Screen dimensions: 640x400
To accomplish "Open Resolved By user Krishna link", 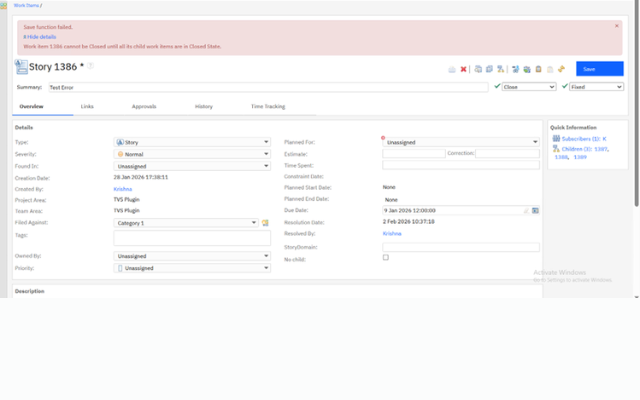I will (x=392, y=233).
